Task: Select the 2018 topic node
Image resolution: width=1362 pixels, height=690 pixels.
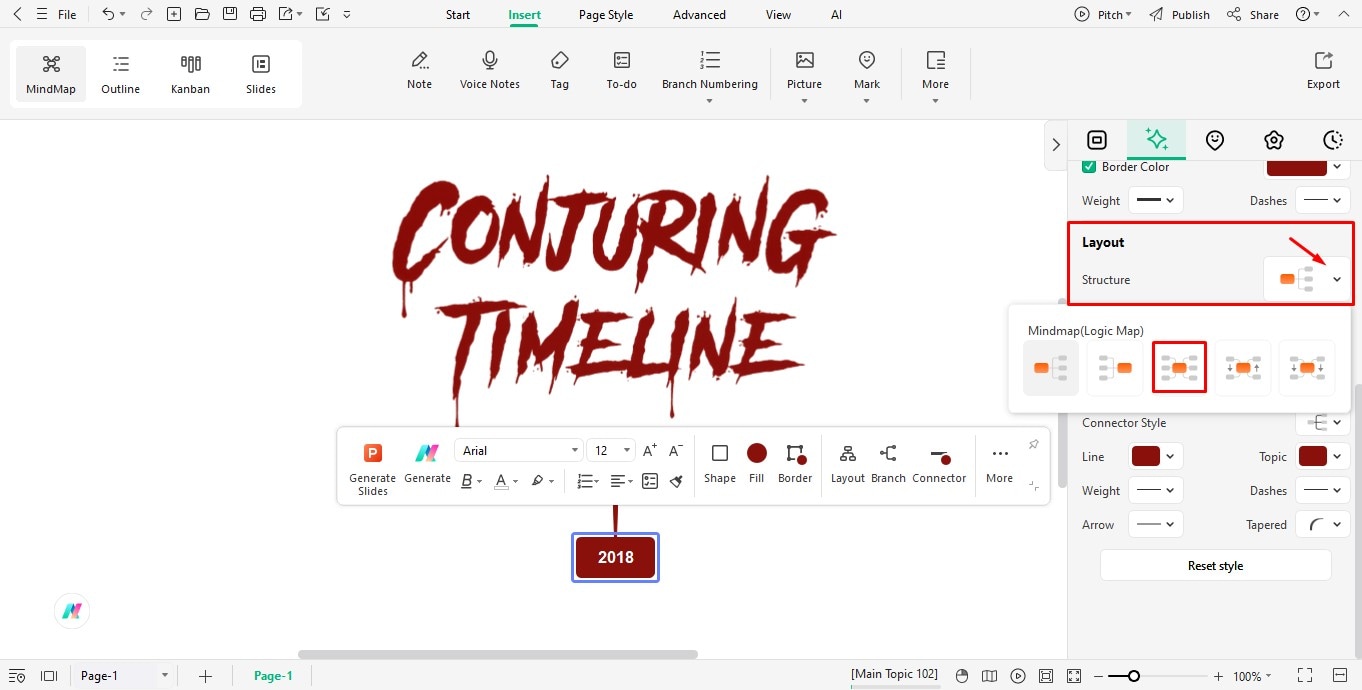Action: [616, 558]
